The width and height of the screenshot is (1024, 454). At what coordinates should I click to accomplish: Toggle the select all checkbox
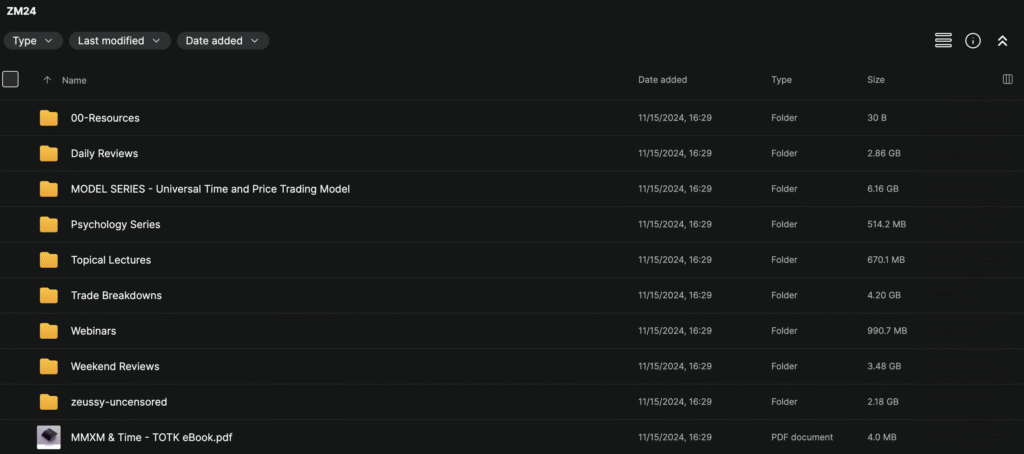click(x=11, y=80)
